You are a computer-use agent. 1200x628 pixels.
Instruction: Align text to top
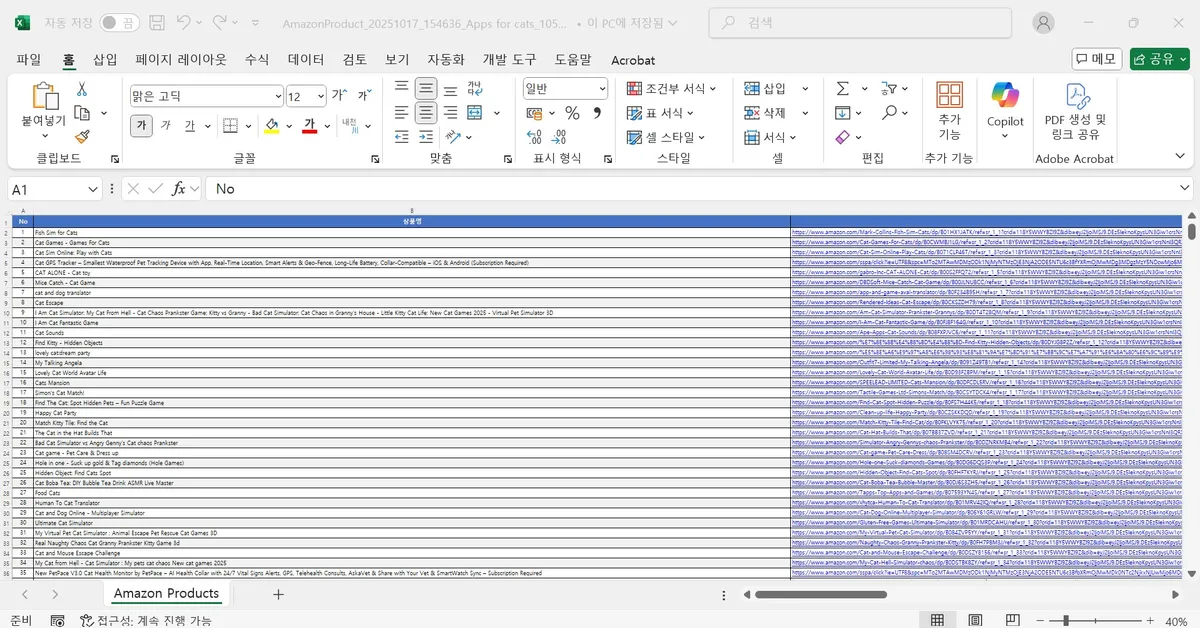[x=401, y=88]
